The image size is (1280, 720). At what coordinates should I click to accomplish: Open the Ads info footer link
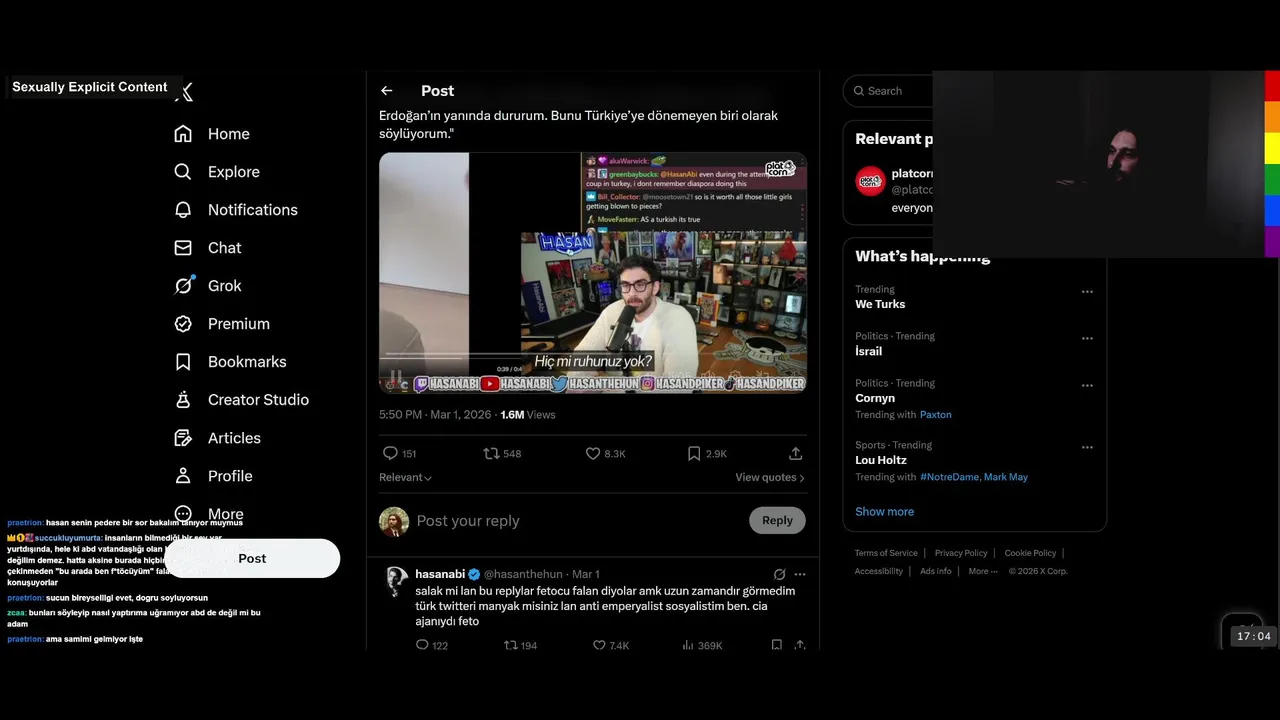pos(936,571)
